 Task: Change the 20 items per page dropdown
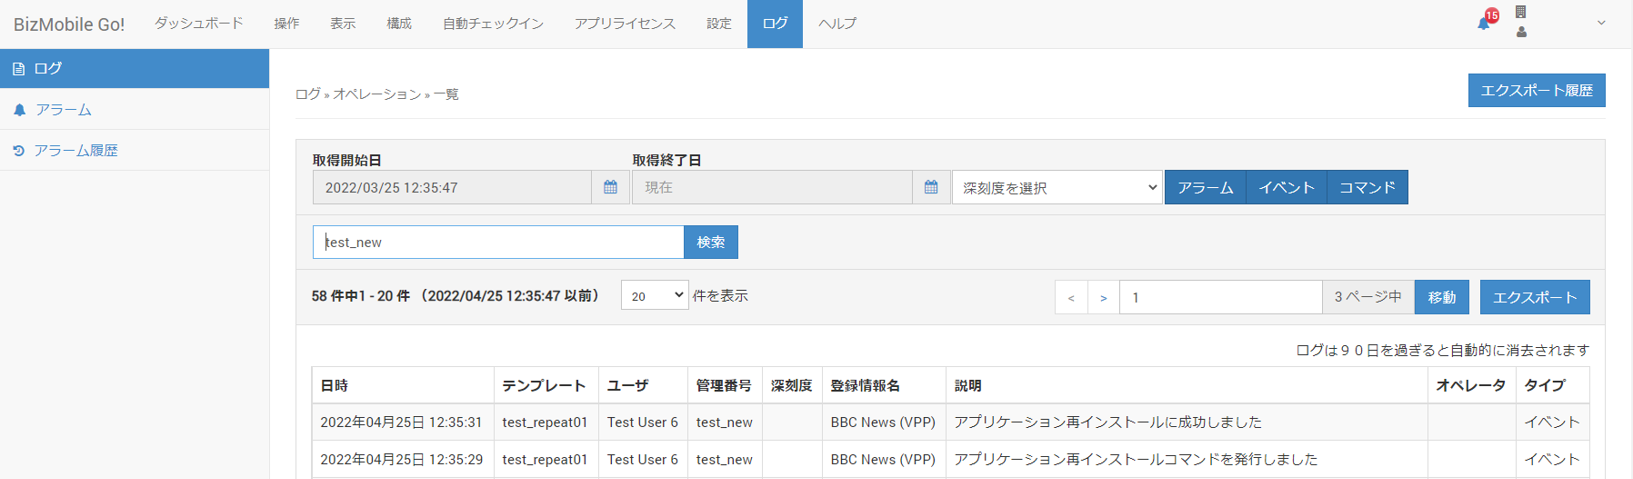(654, 295)
